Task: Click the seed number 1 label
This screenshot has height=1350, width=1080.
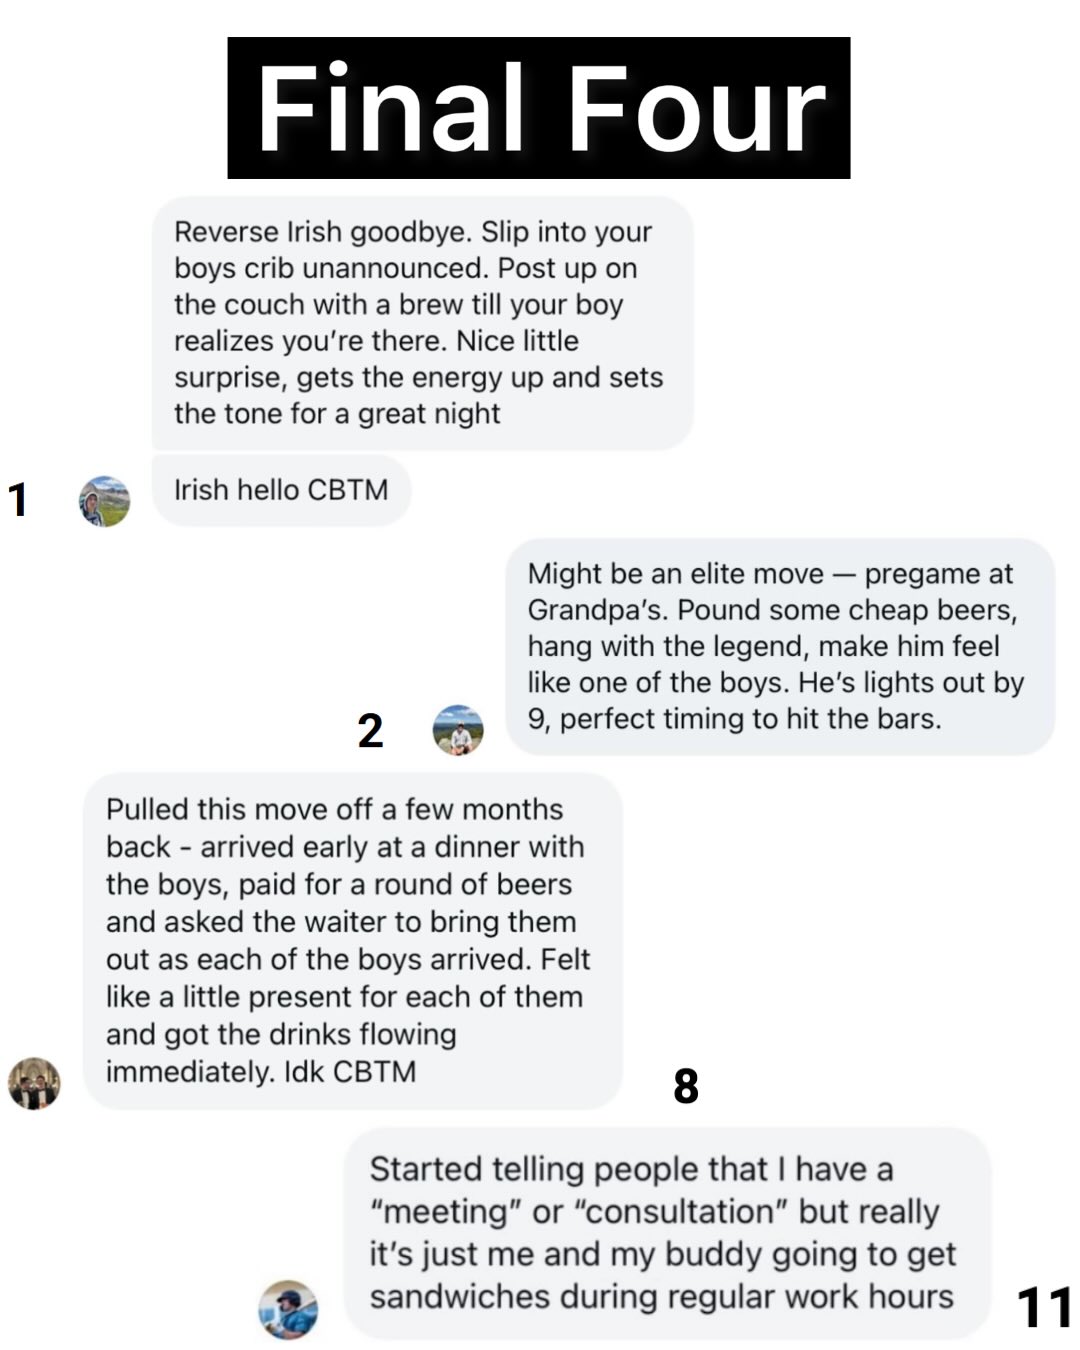Action: click(x=17, y=499)
